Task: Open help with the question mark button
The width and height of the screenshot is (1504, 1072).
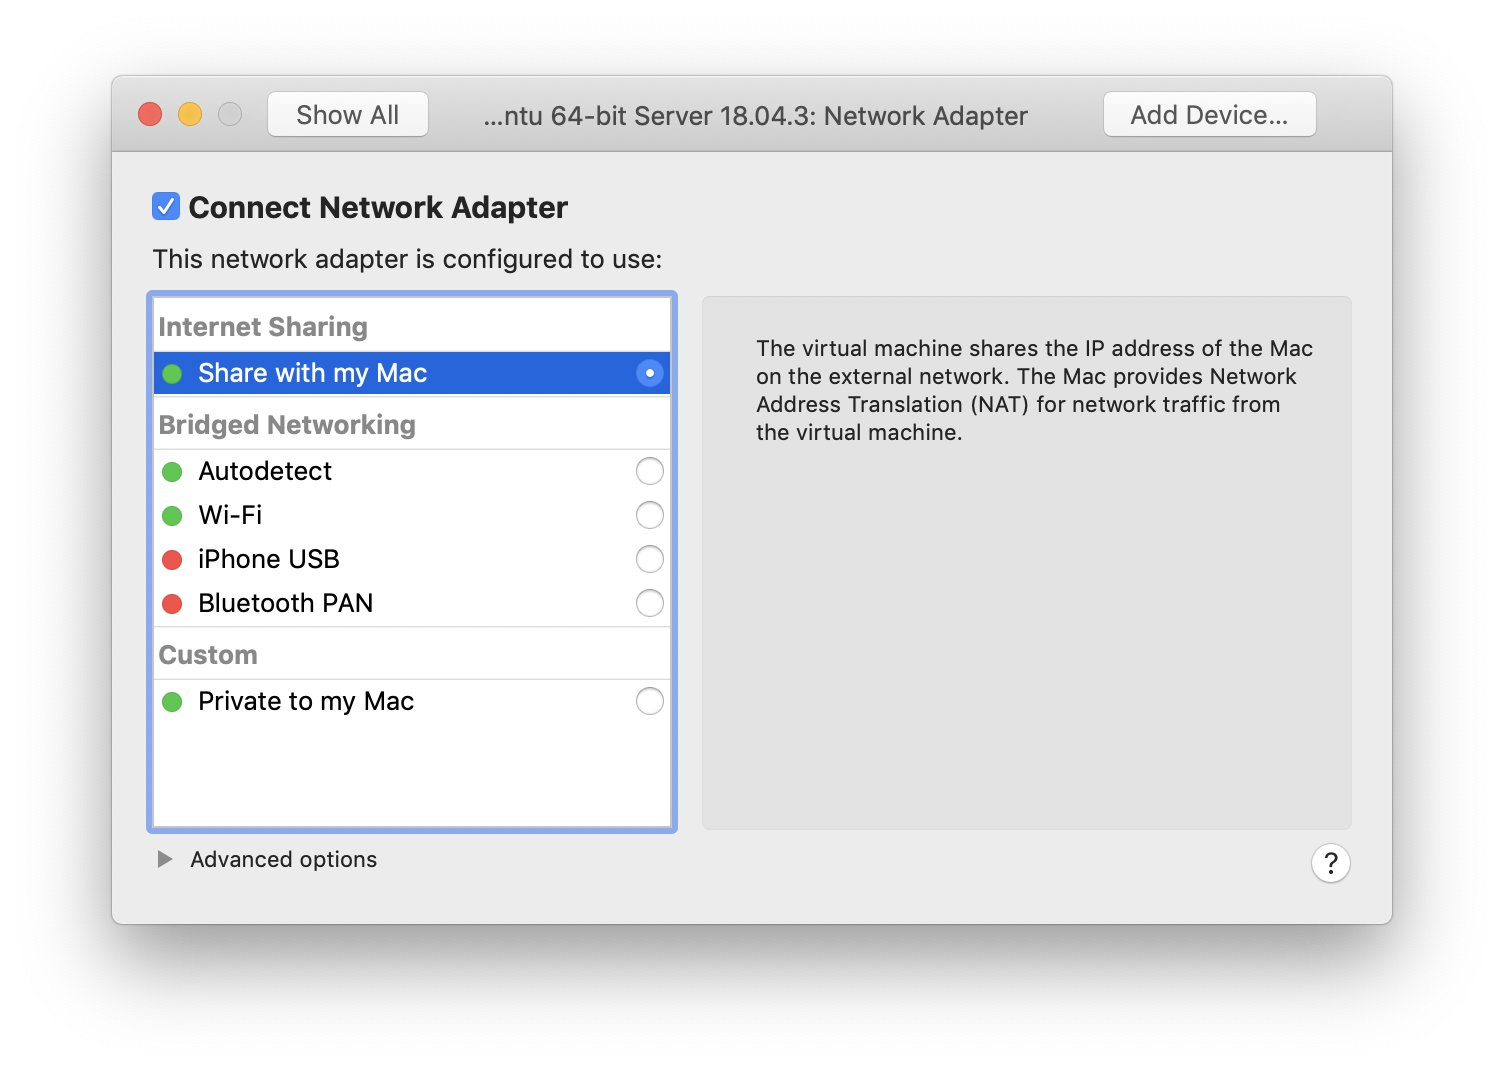Action: (x=1330, y=863)
